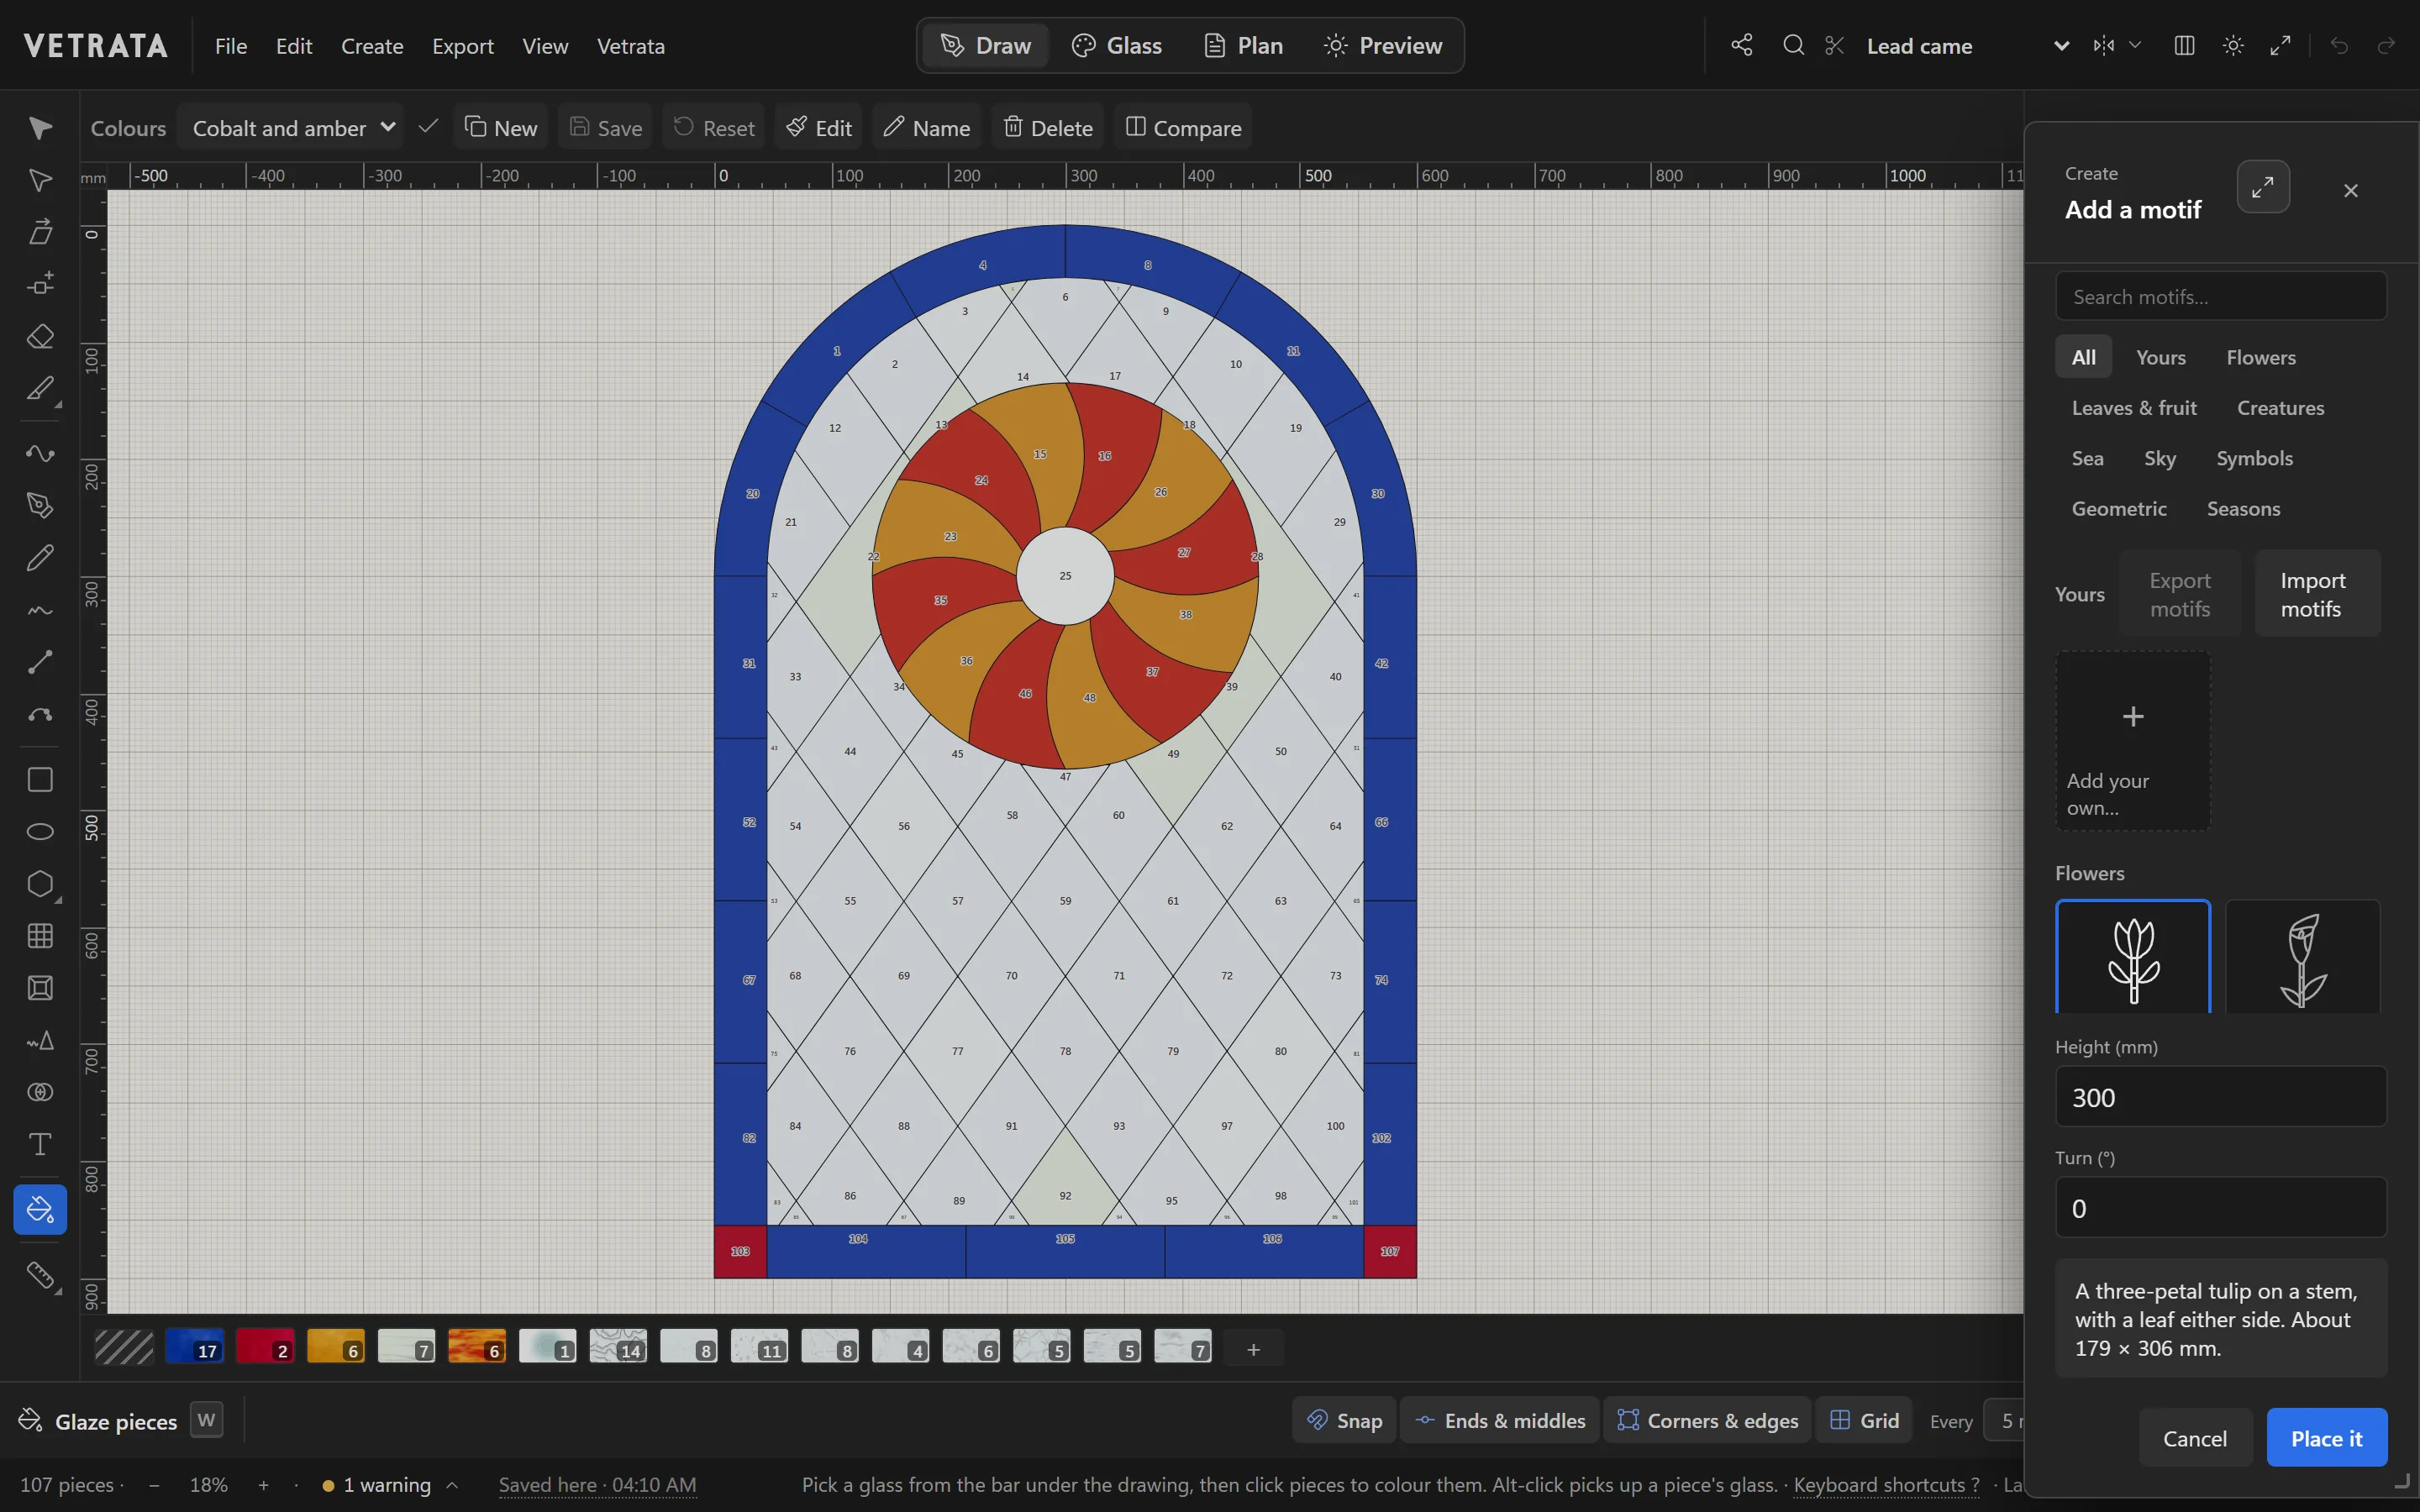Select the eraser tool in sidebar
The height and width of the screenshot is (1512, 2420).
click(x=40, y=336)
